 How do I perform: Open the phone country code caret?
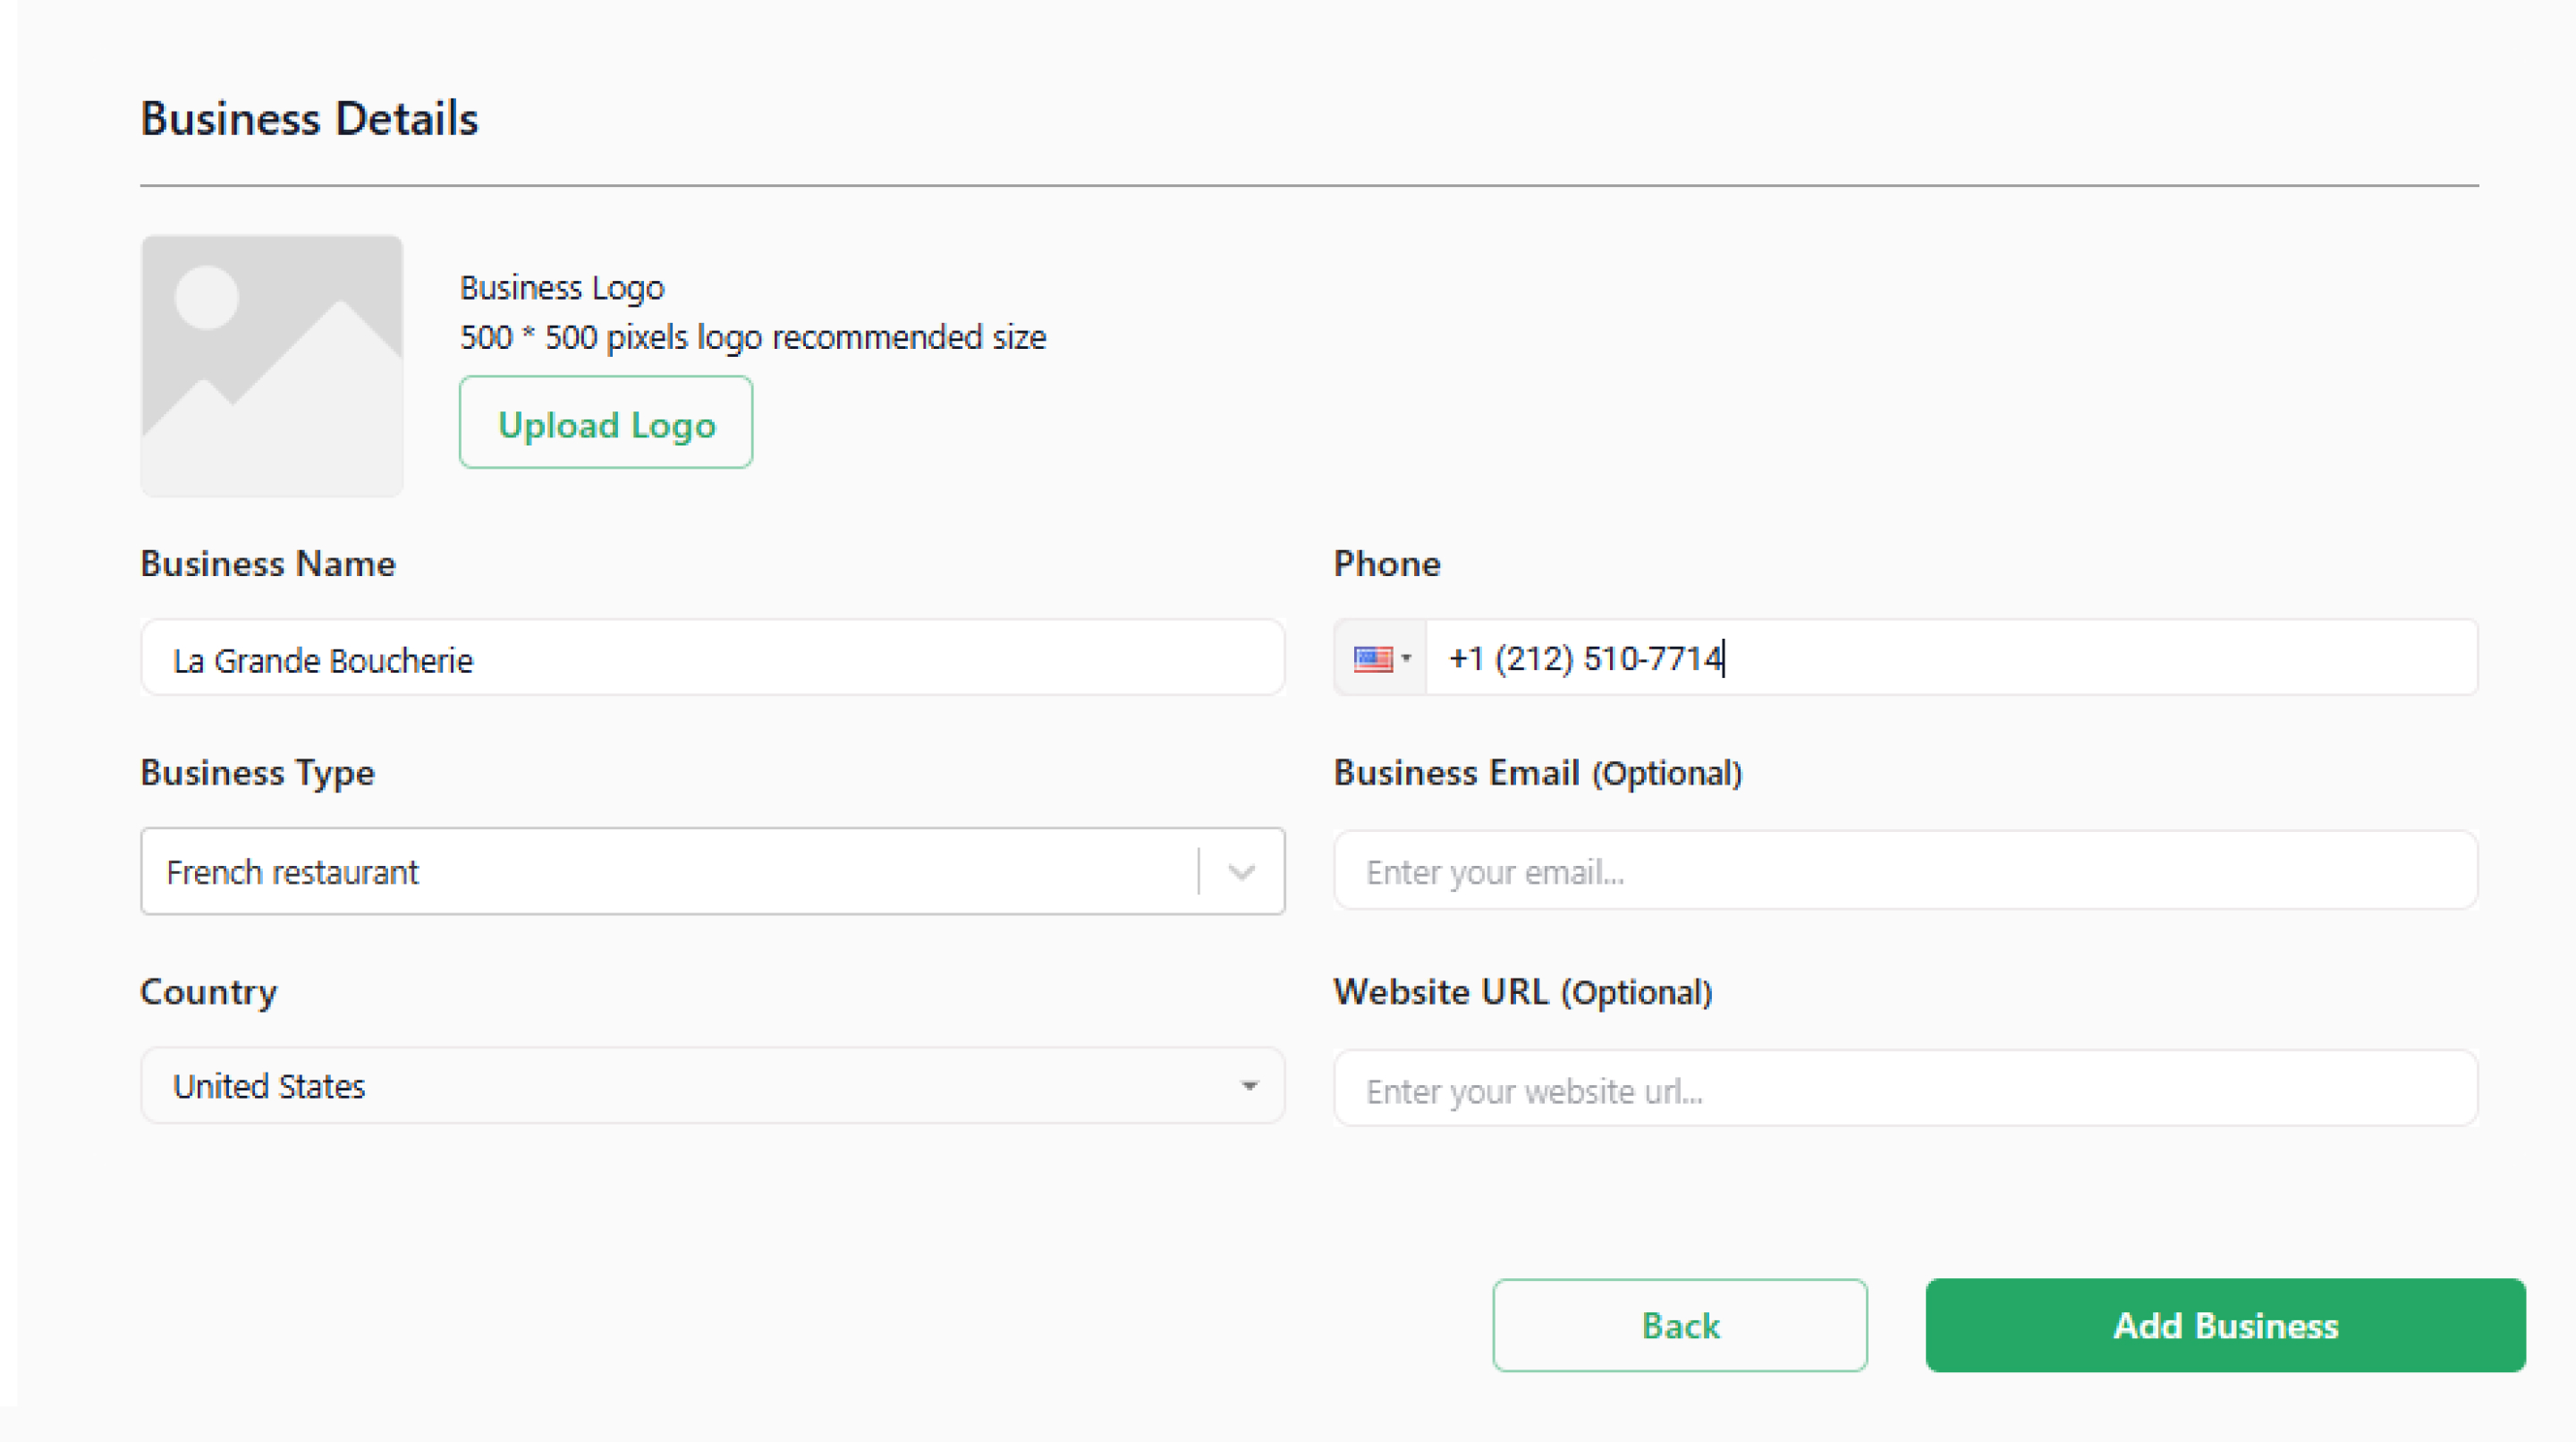pyautogui.click(x=1406, y=658)
